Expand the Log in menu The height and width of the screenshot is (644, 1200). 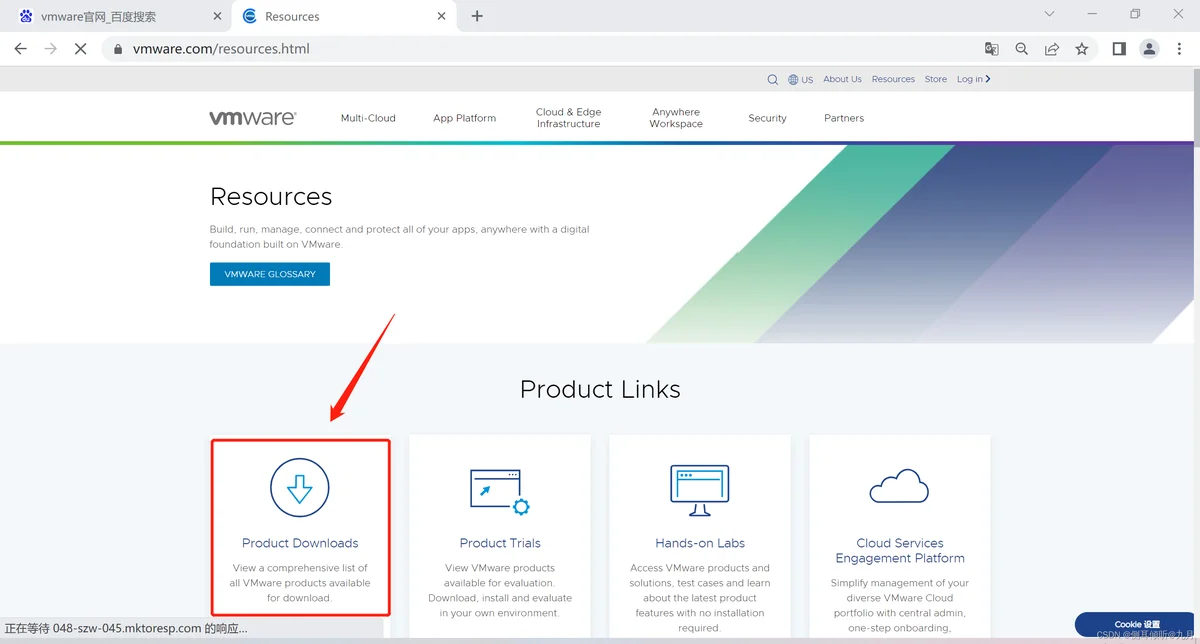click(973, 79)
